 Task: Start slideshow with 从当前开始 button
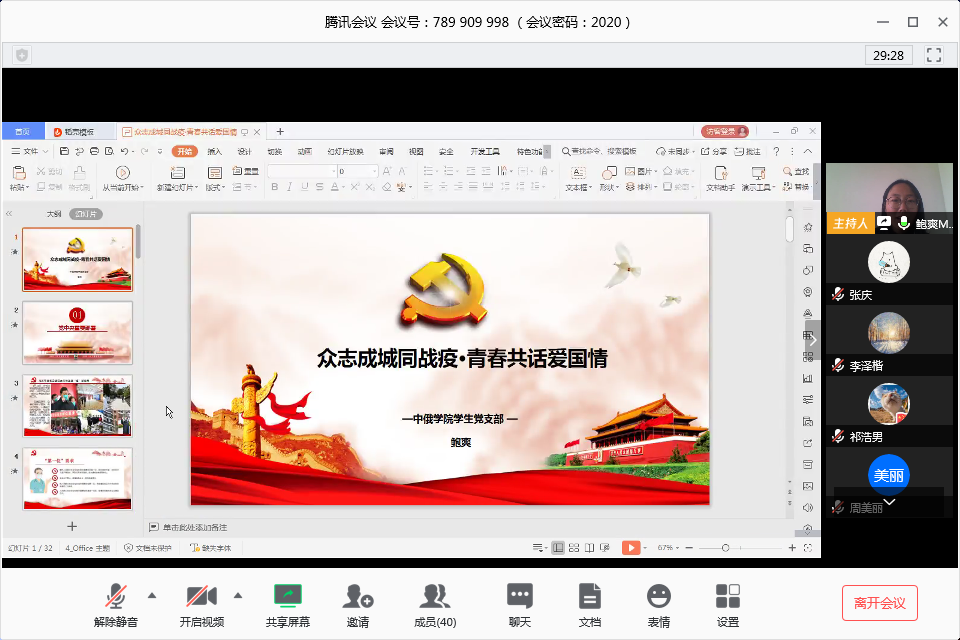122,179
